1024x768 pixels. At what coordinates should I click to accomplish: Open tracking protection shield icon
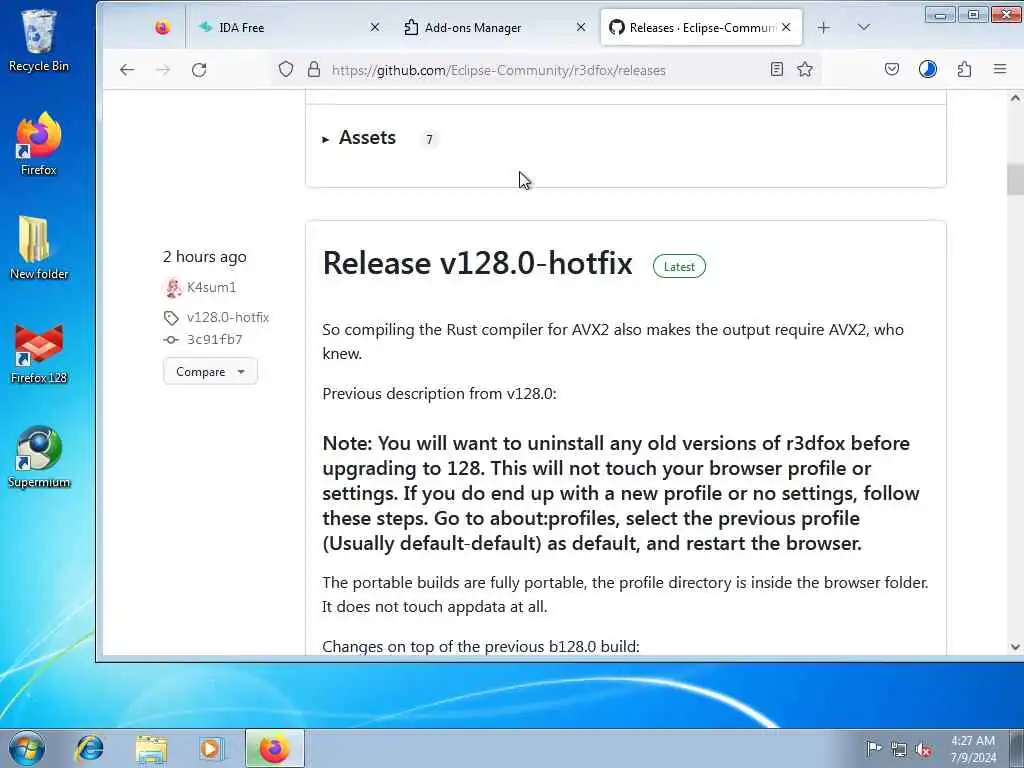(x=285, y=69)
